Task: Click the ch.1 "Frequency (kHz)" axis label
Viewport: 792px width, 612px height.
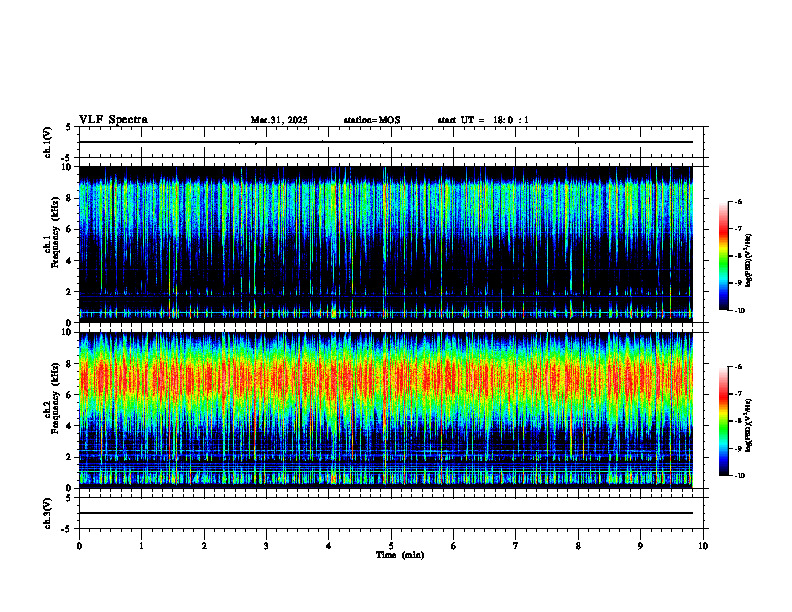Action: 56,230
